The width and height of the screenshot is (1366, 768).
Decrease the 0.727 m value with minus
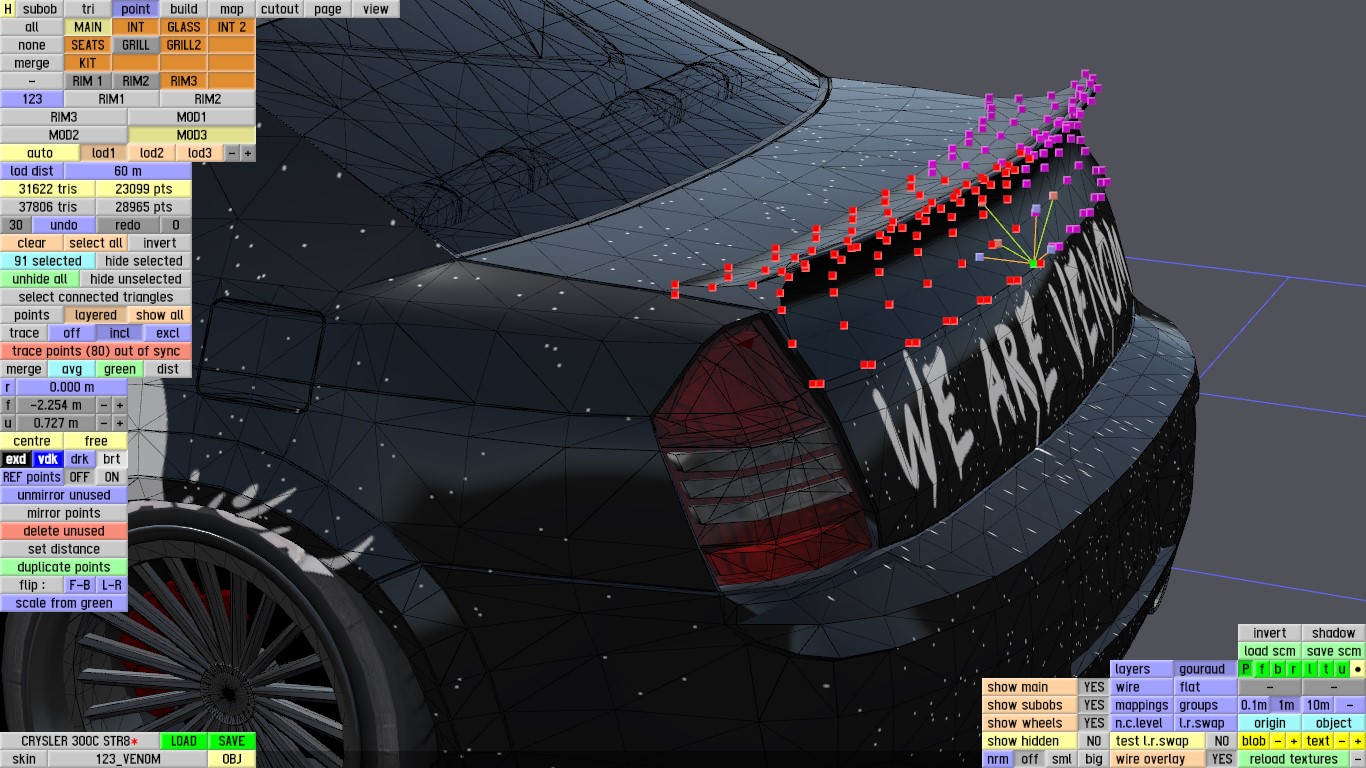[104, 423]
